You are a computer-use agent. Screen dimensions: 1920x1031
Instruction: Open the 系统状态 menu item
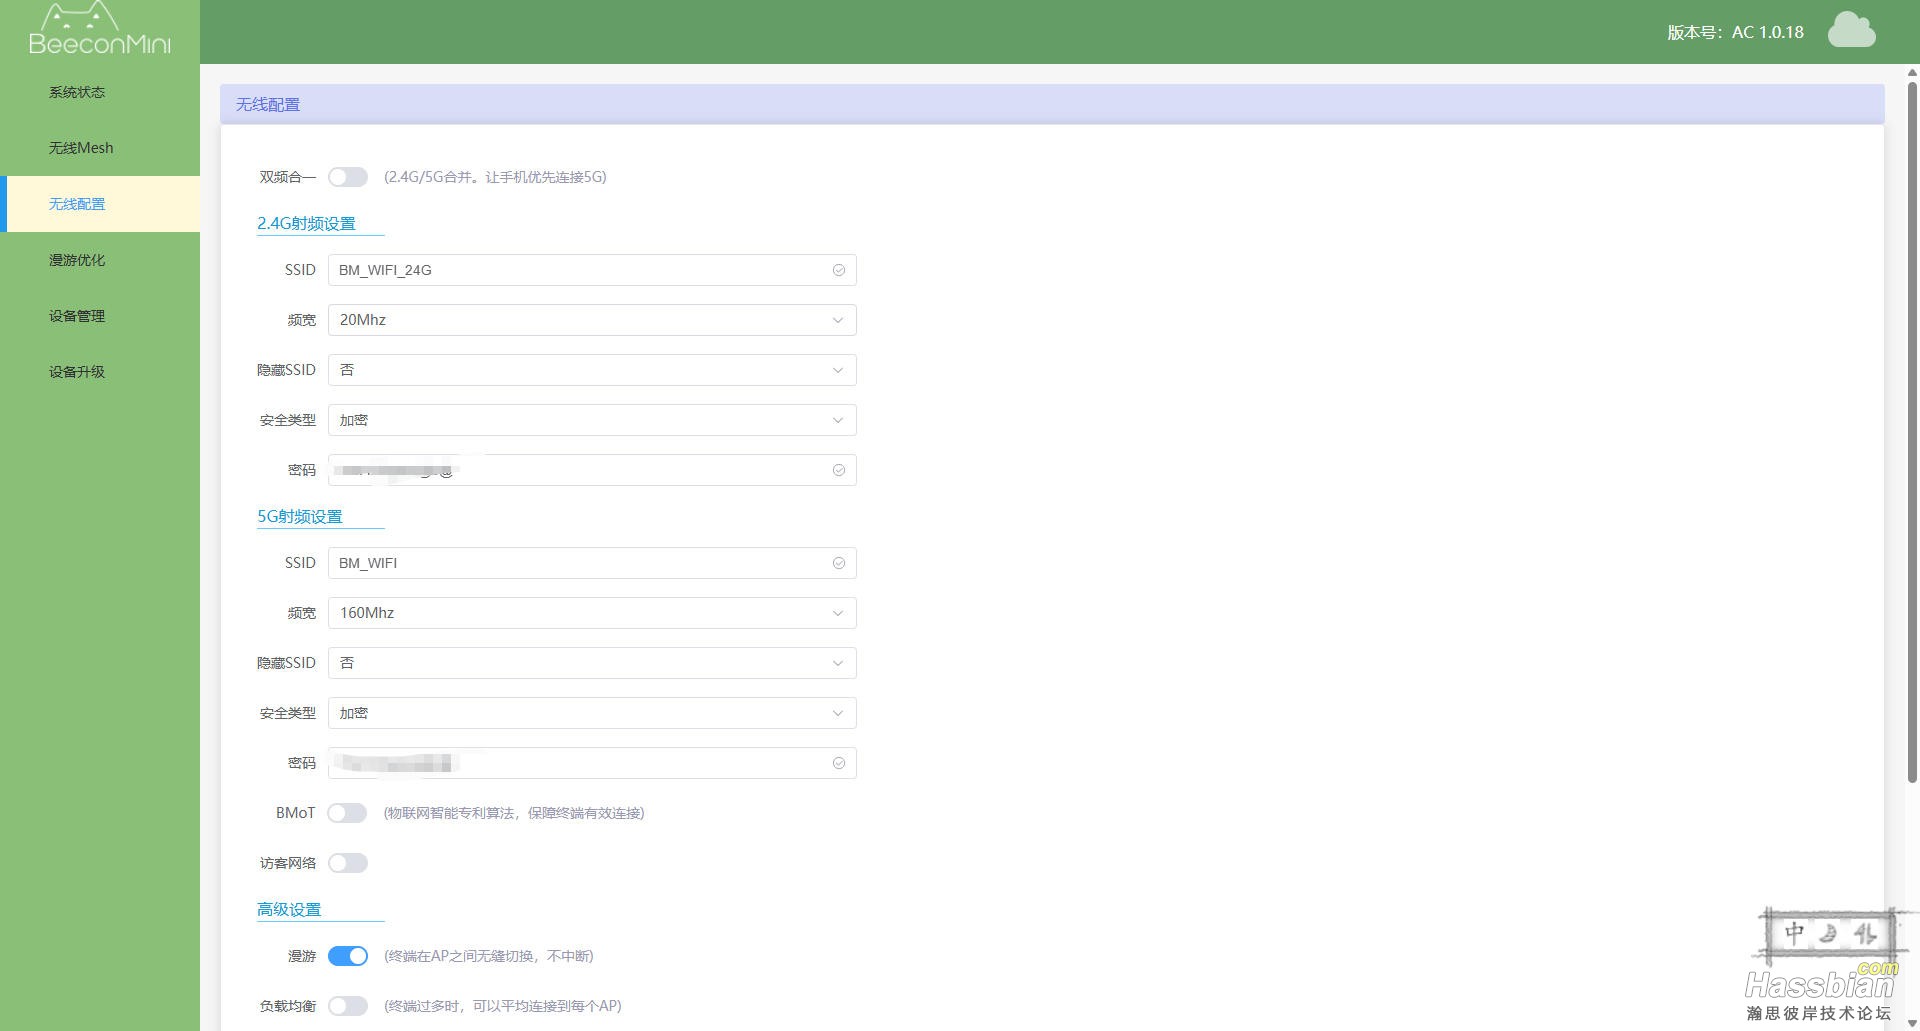pyautogui.click(x=100, y=92)
